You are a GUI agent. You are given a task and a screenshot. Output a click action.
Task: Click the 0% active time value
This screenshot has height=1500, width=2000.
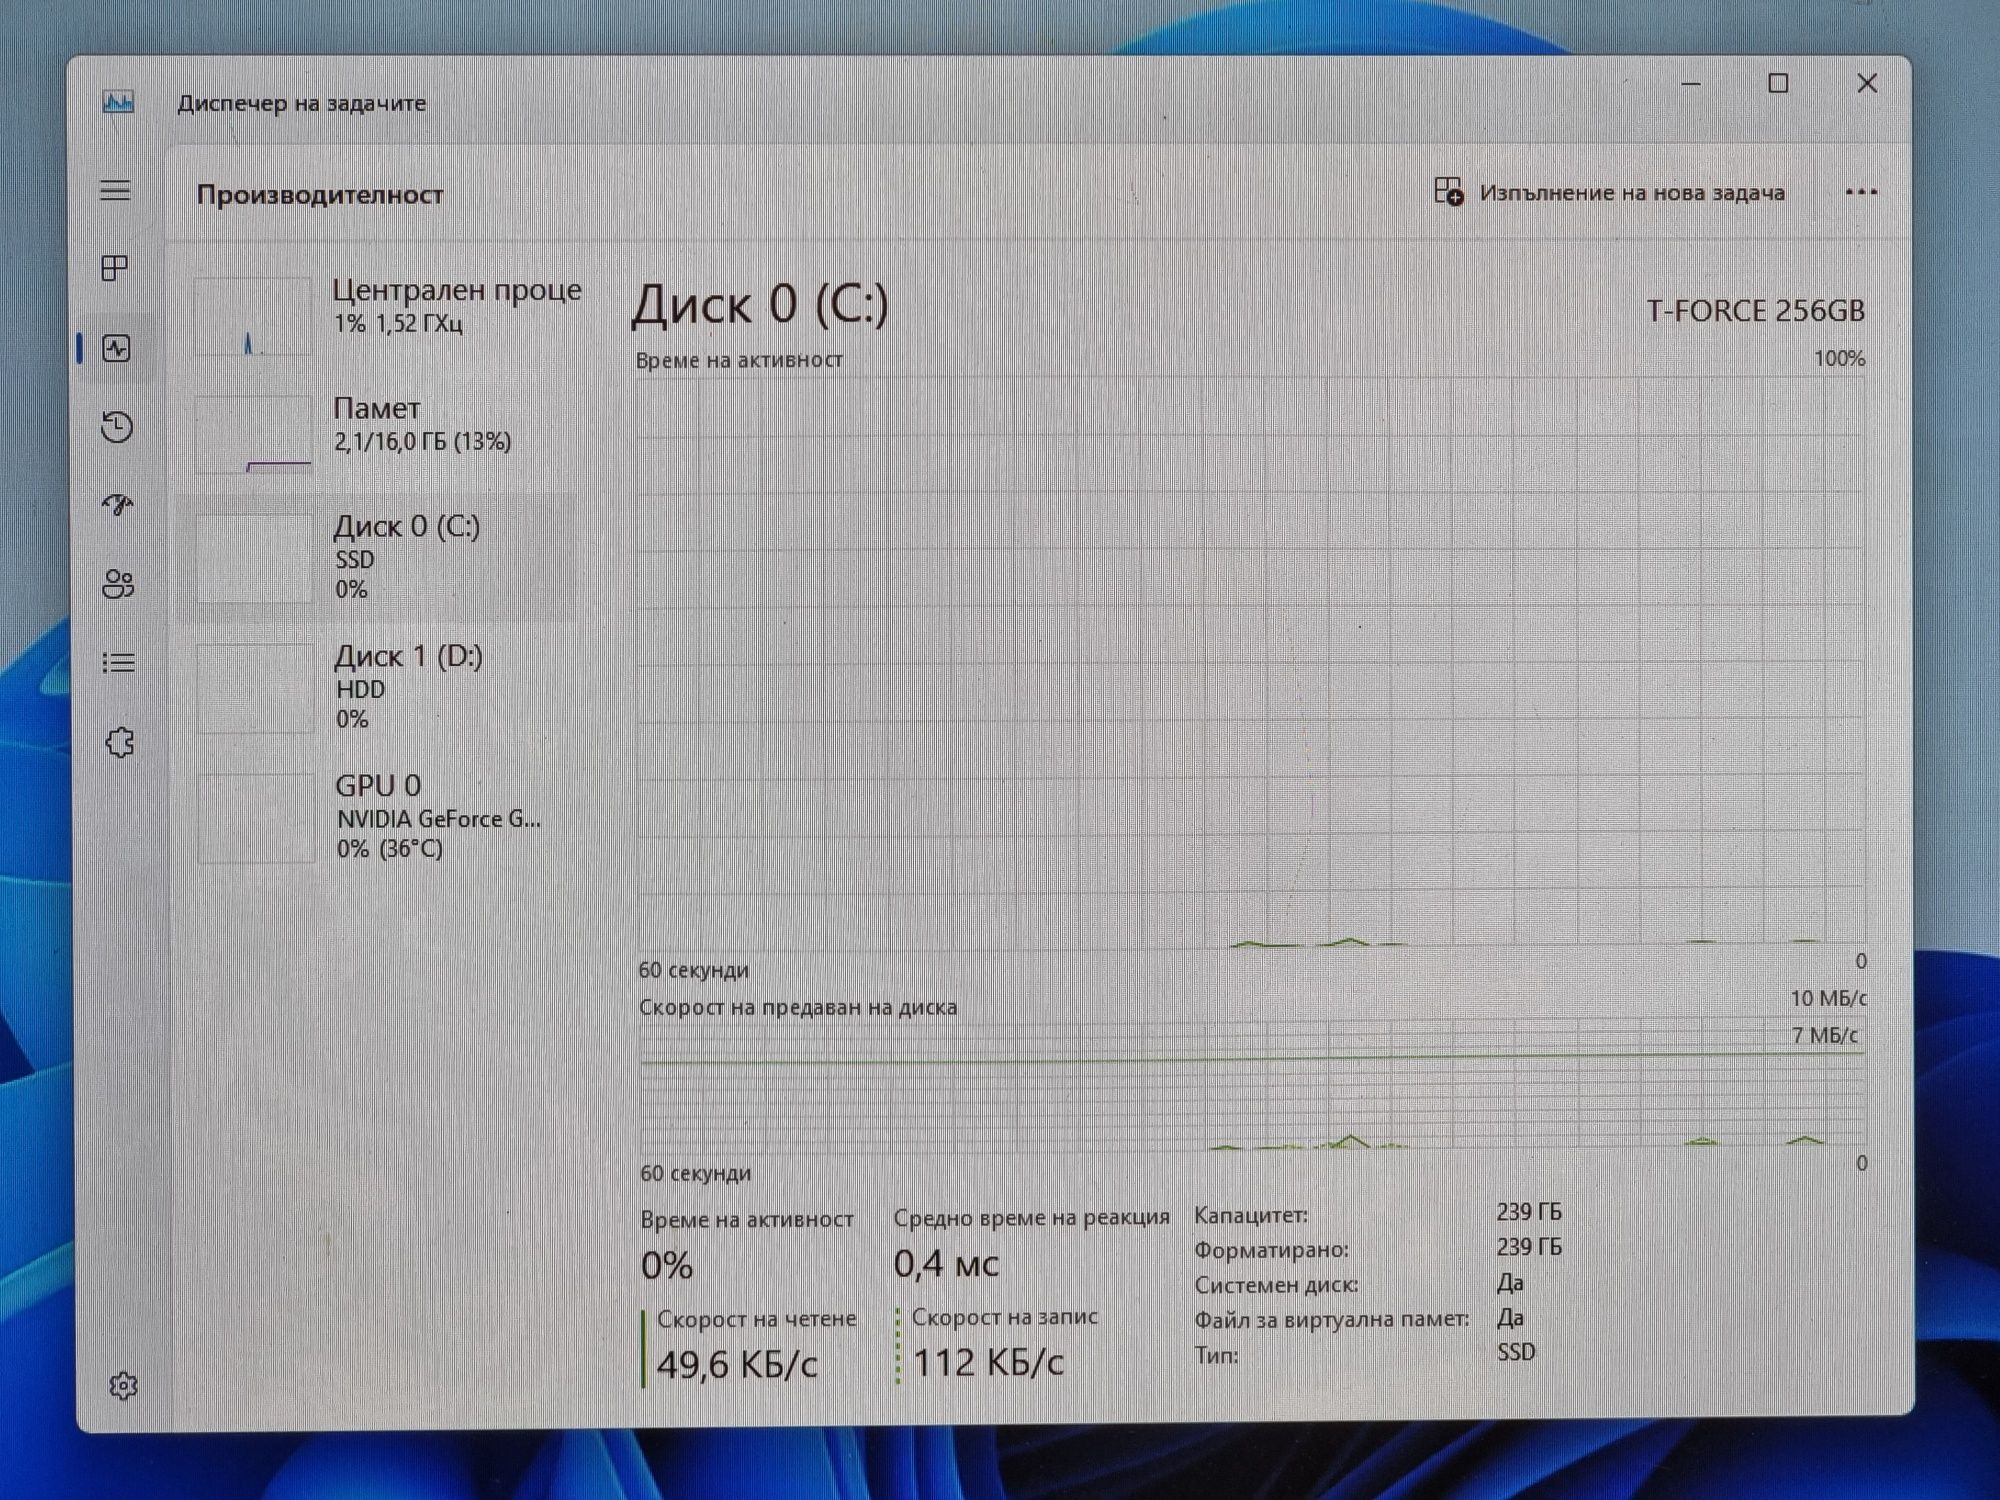pos(667,1266)
